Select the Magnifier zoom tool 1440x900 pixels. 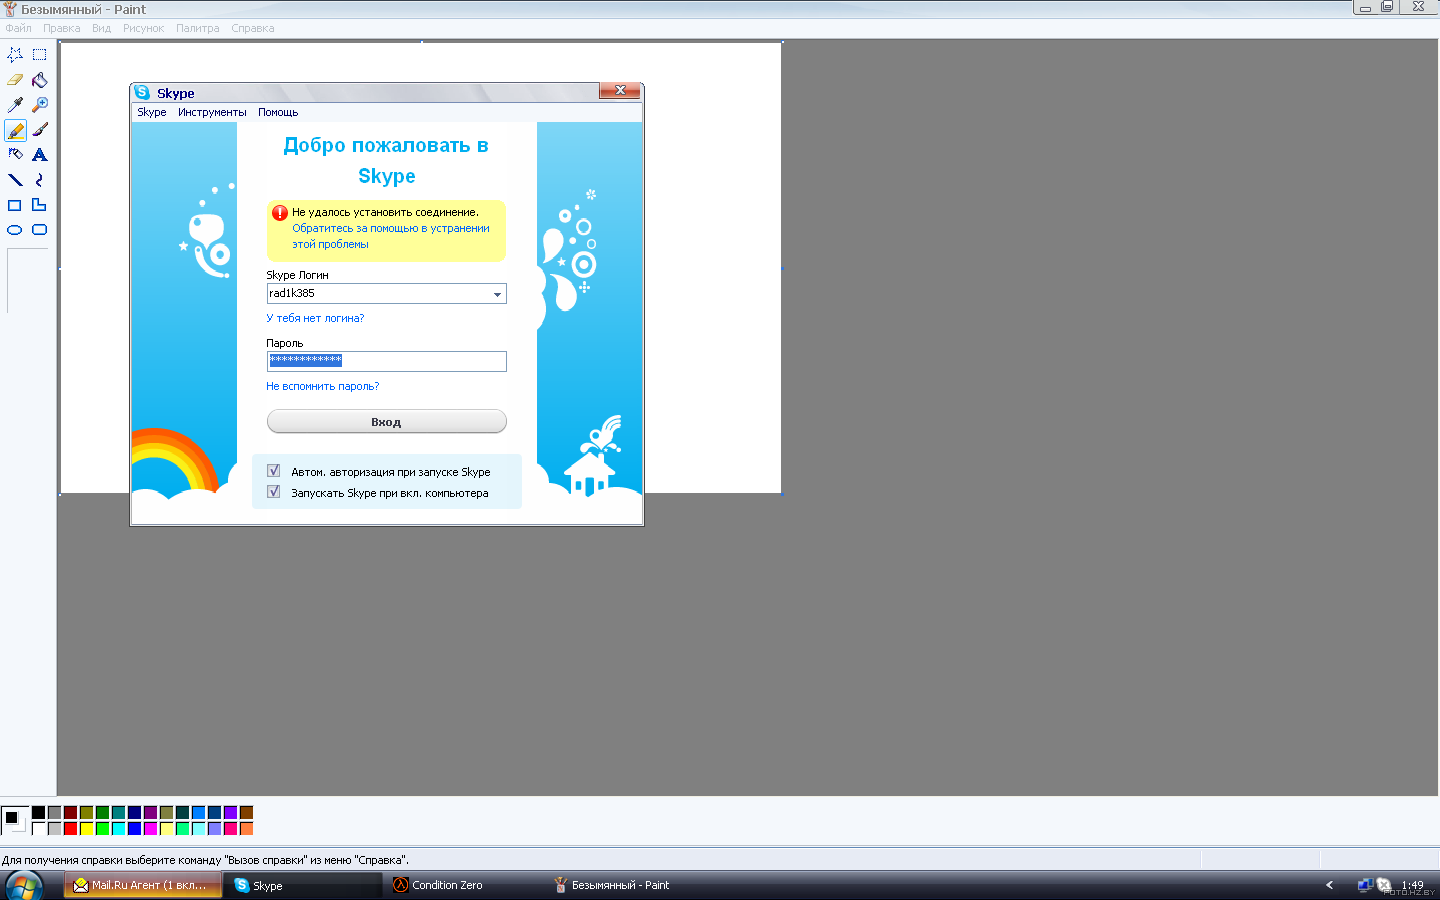(40, 105)
